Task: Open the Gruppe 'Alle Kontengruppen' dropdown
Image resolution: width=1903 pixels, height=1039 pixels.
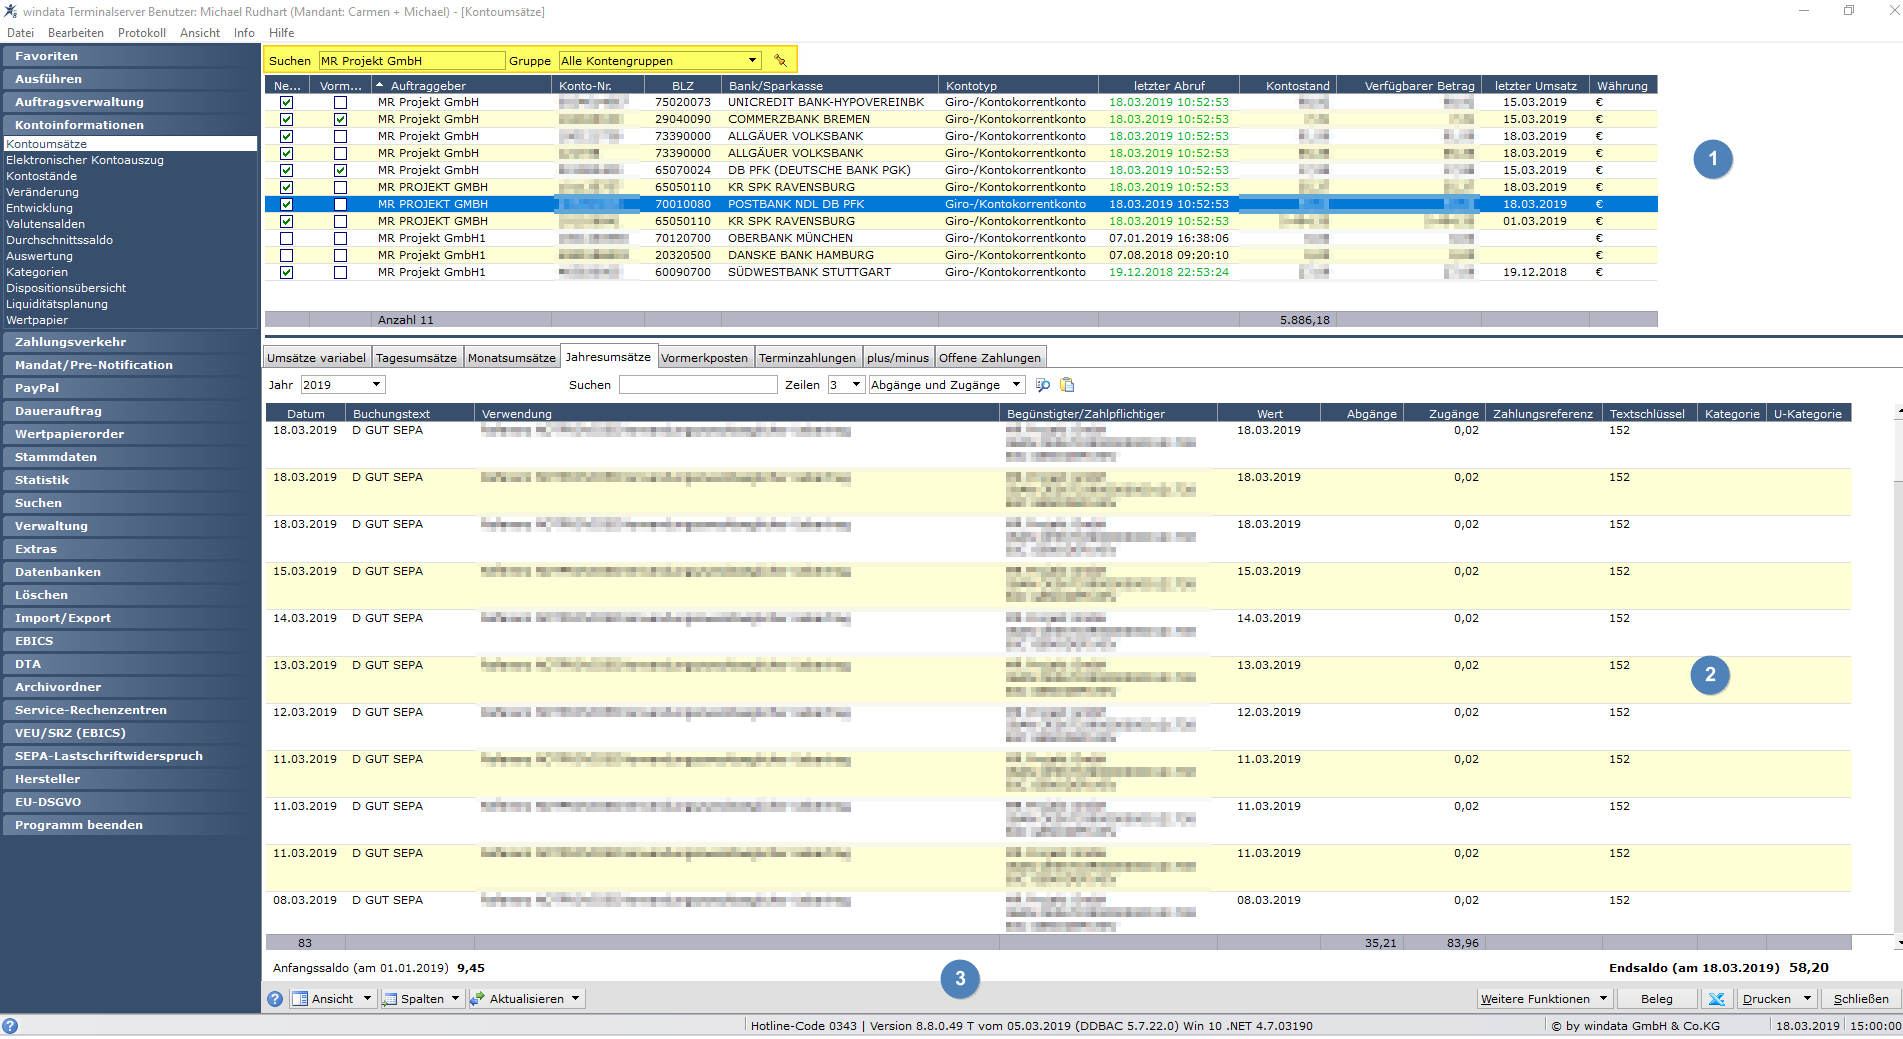Action: click(660, 61)
